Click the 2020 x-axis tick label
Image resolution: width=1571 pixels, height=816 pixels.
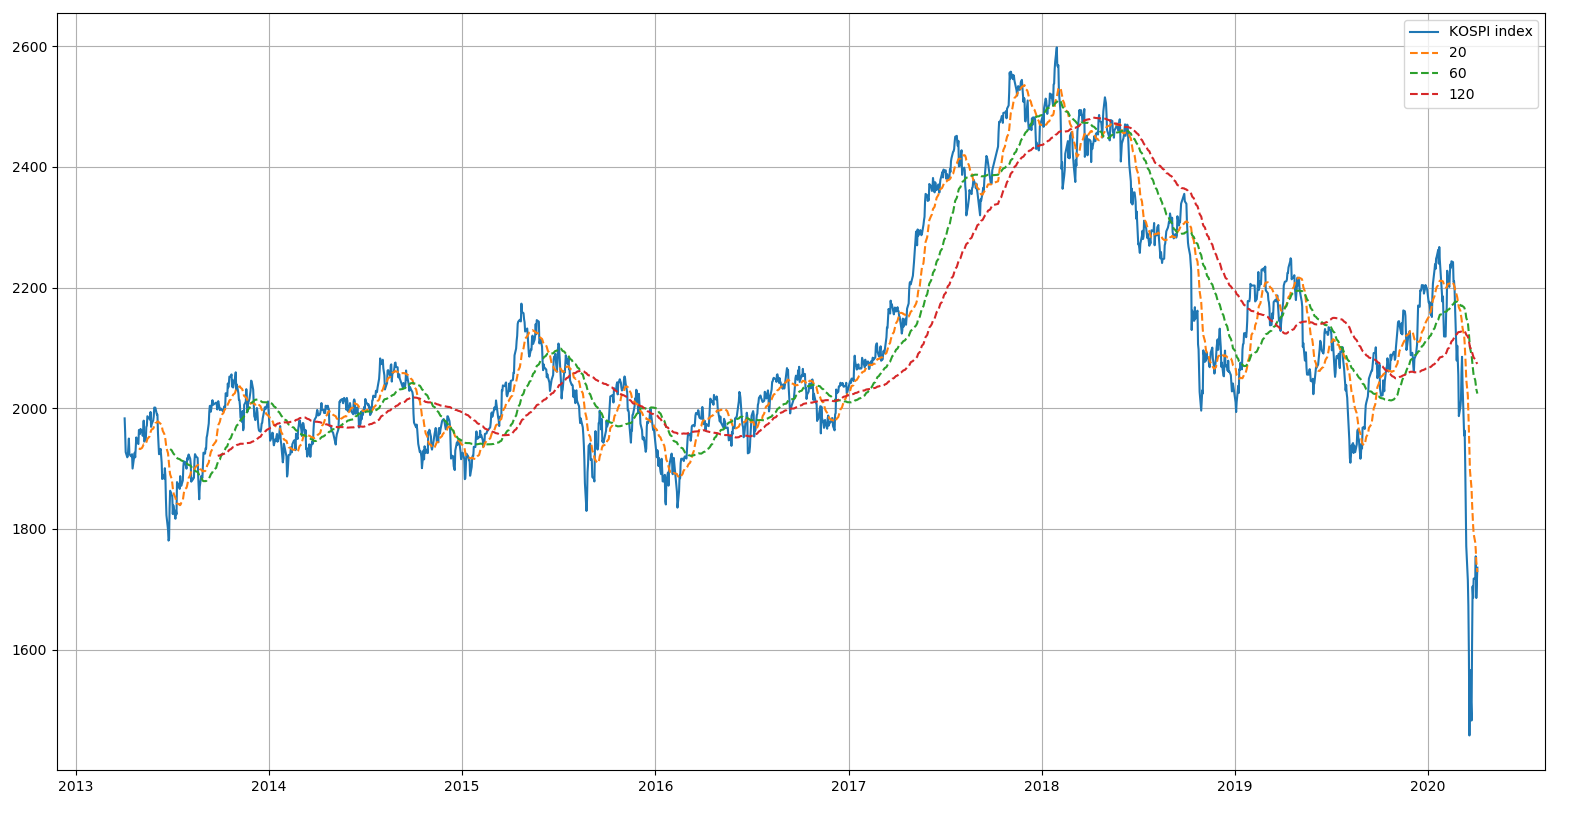click(x=1428, y=786)
